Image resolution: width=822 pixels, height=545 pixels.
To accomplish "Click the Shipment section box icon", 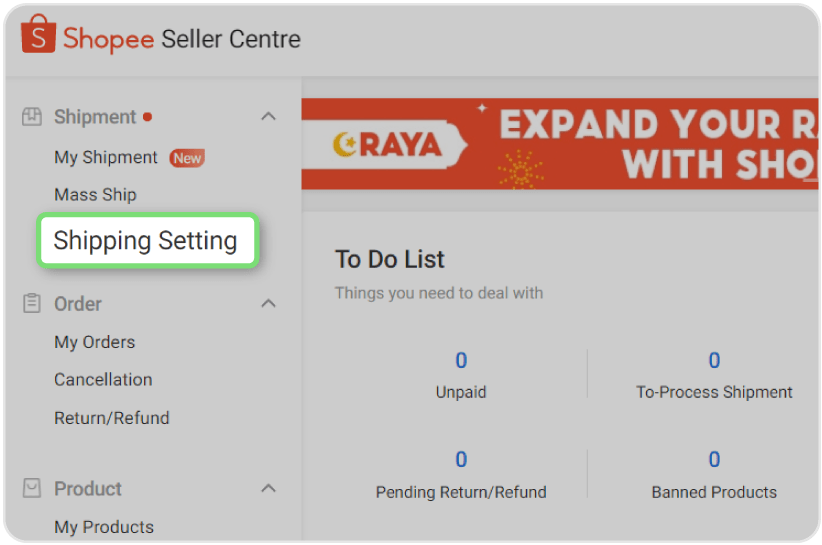I will [x=32, y=117].
